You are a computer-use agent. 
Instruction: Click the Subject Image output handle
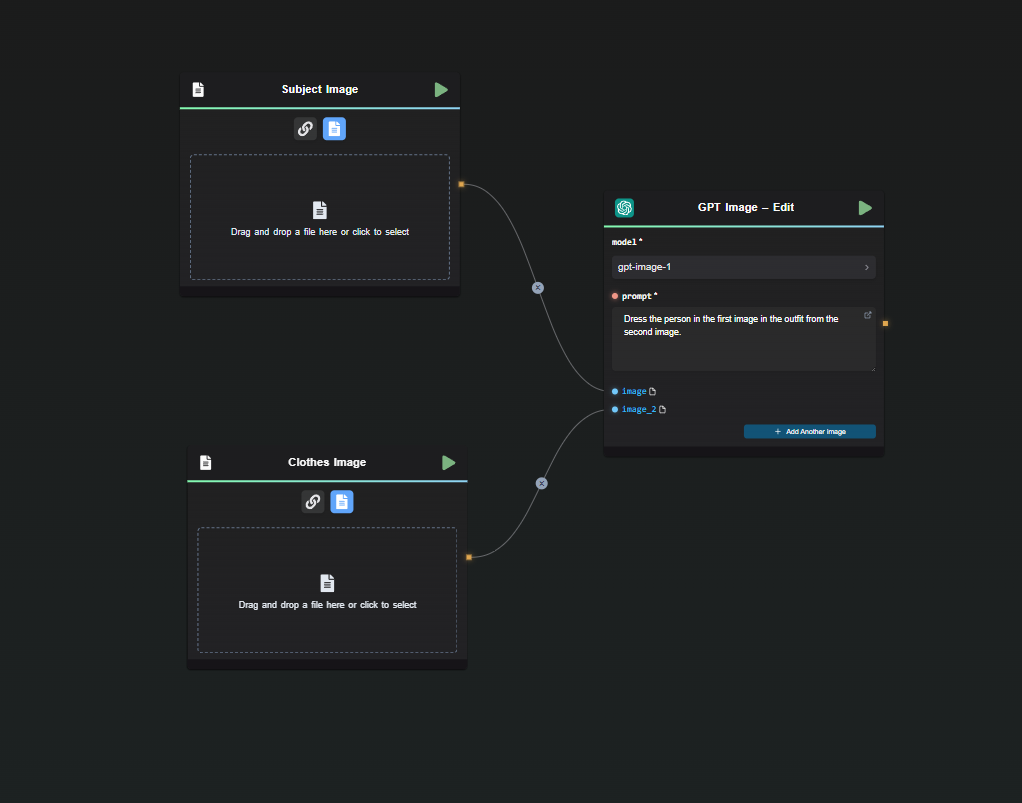click(x=461, y=184)
